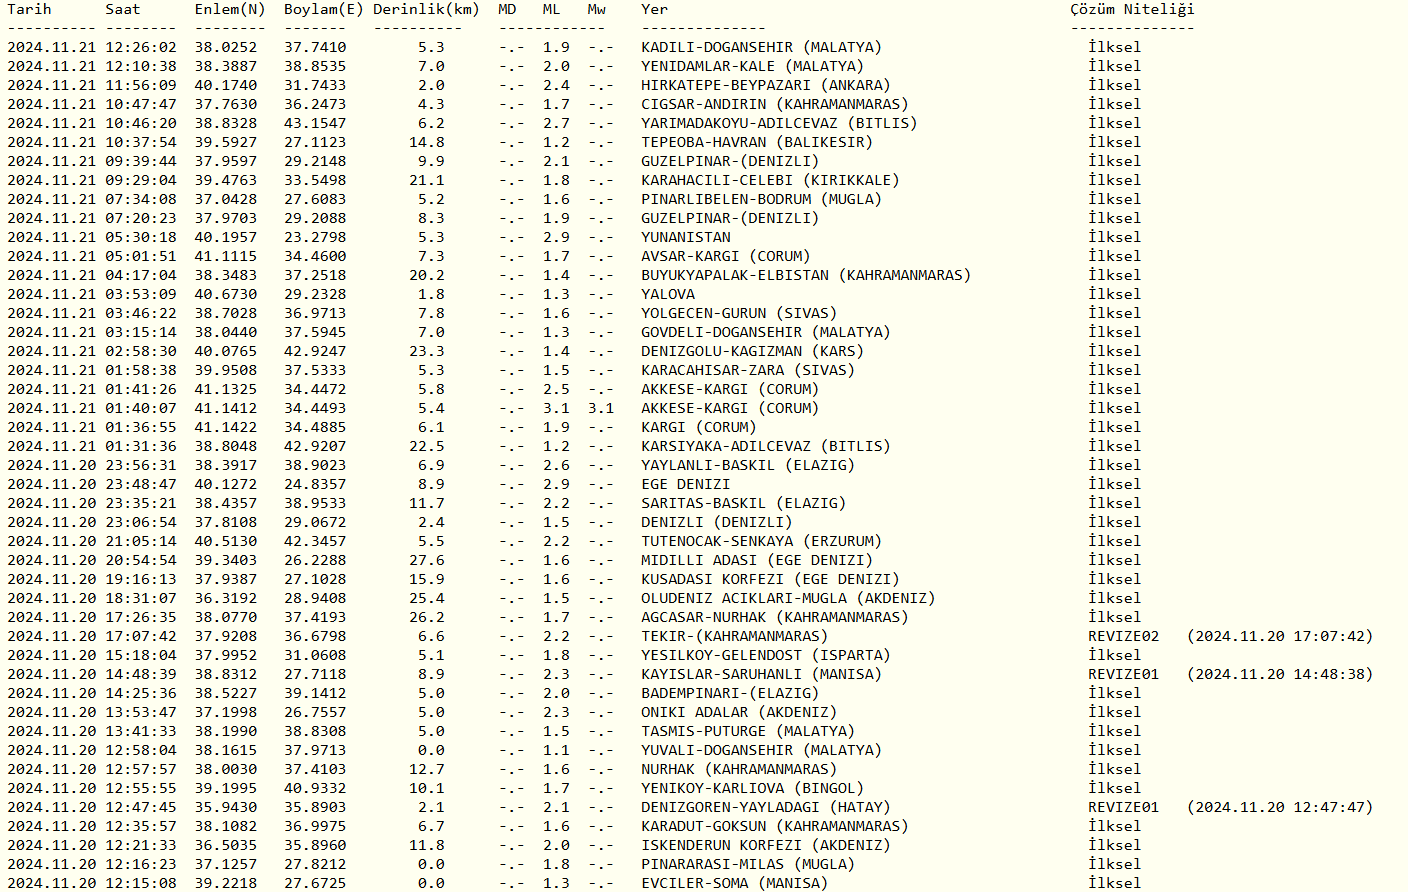The image size is (1408, 892).
Task: Click the 'Yer' column header
Action: tap(654, 9)
